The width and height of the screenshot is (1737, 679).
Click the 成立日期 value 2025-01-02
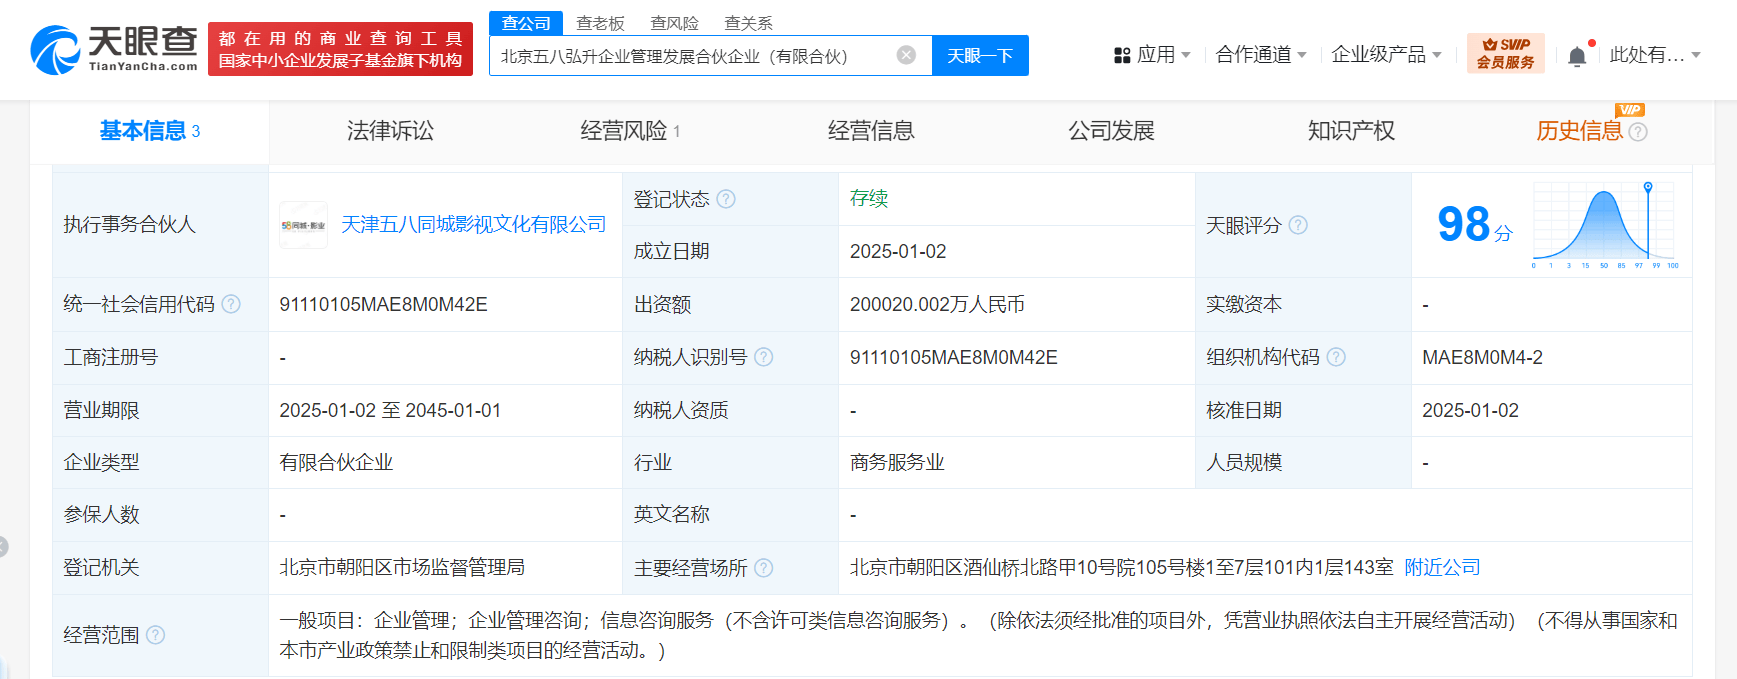[898, 252]
